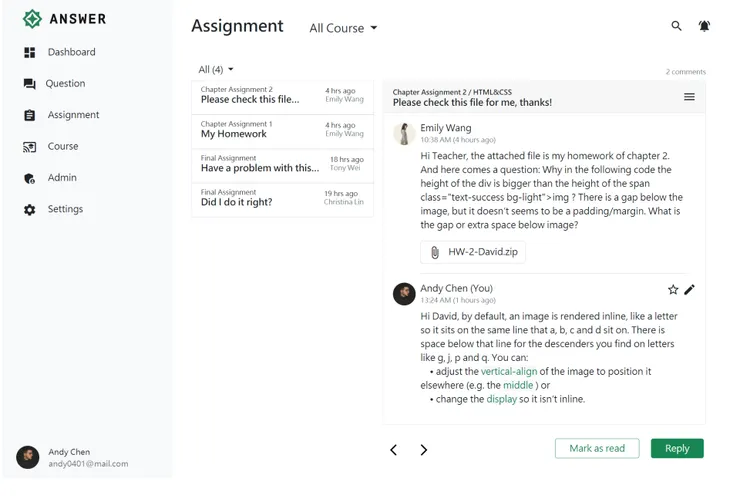Click Emily Wang's avatar thumbnail
The image size is (740, 496).
point(404,134)
